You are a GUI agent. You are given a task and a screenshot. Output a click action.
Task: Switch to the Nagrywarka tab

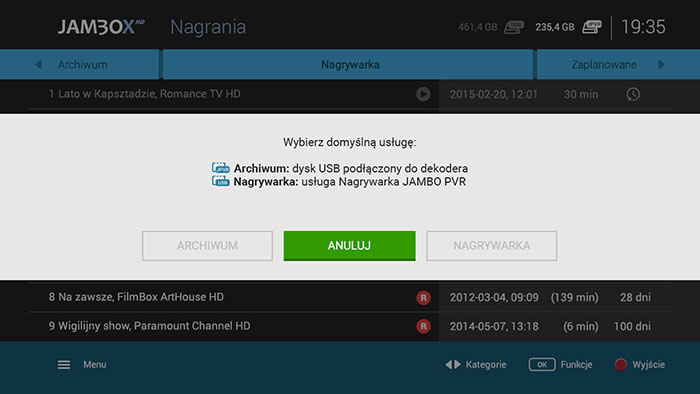tap(348, 65)
